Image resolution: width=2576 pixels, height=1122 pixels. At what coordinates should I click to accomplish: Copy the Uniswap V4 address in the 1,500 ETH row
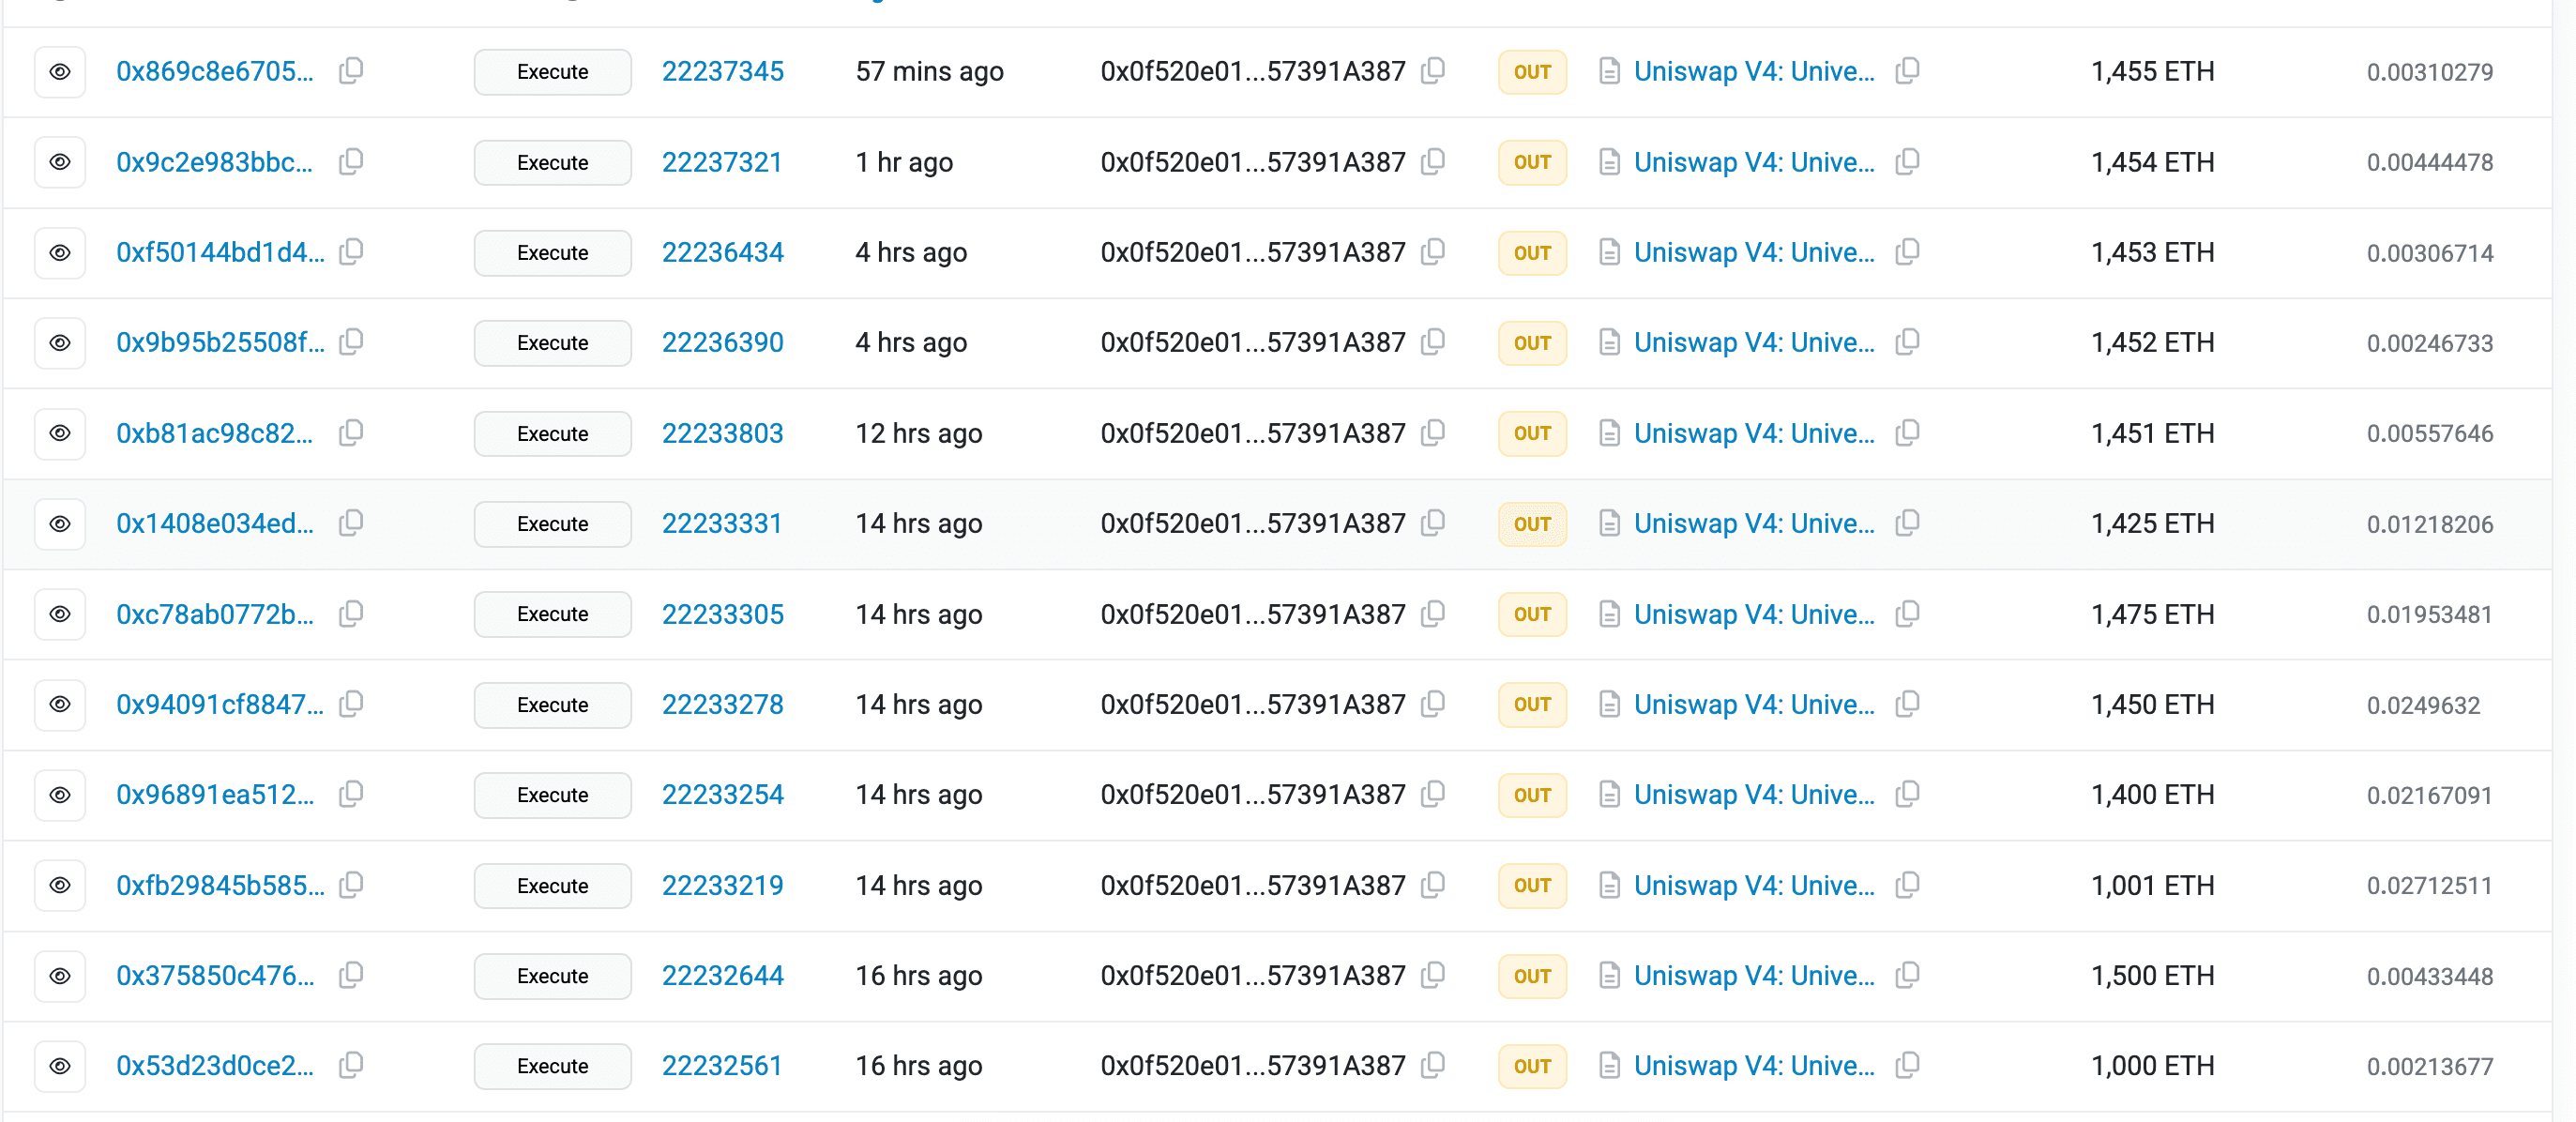1907,975
